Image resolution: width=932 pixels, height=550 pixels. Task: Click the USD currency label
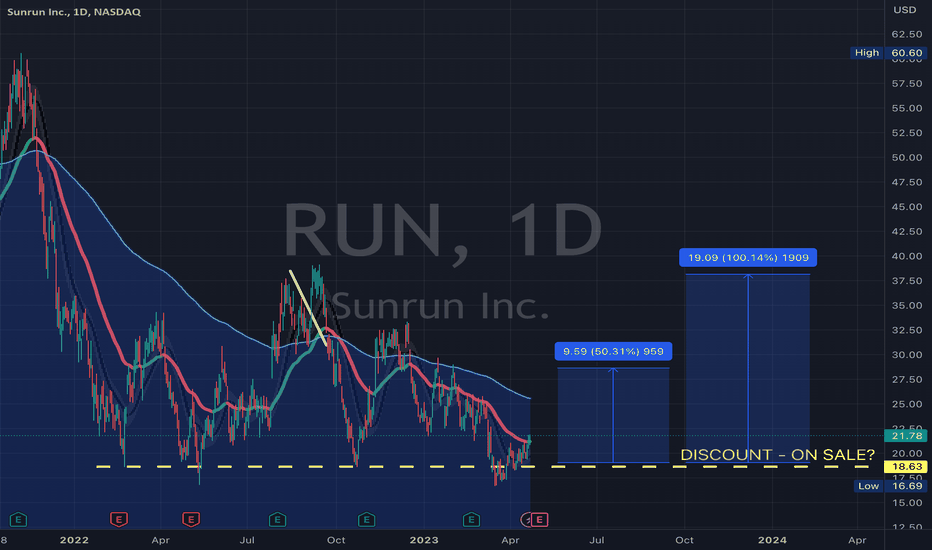click(x=905, y=10)
